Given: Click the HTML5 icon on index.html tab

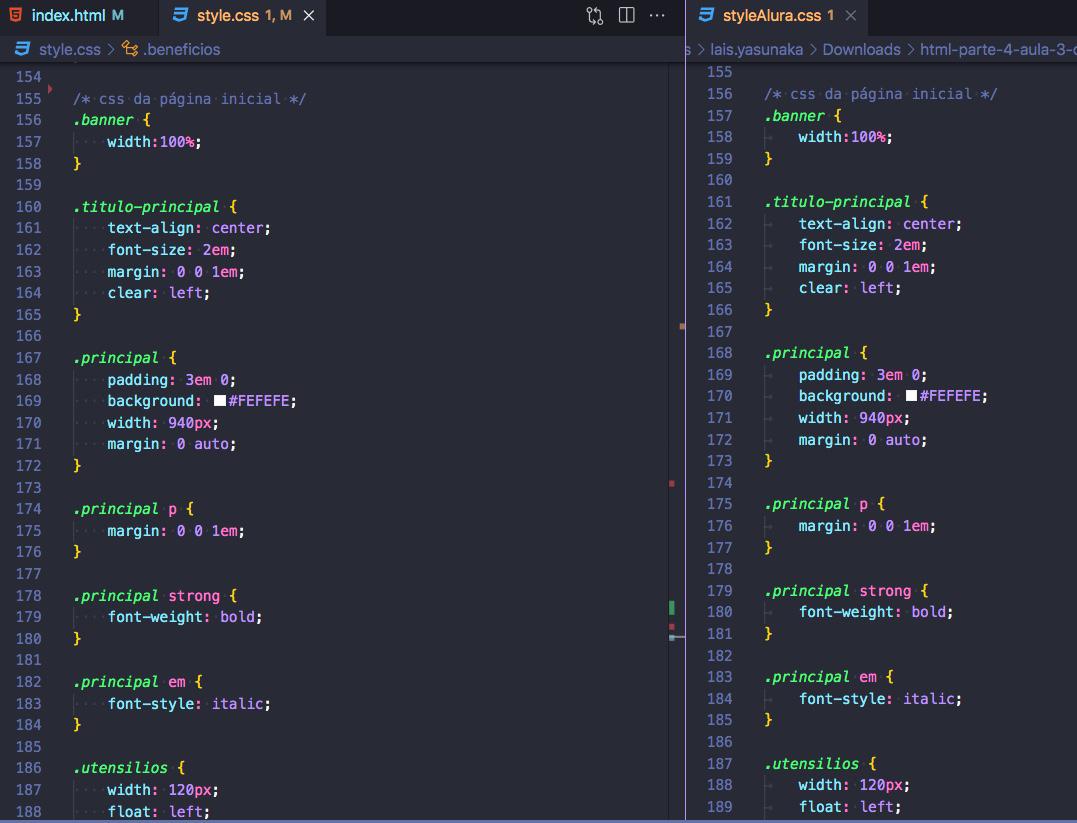Looking at the screenshot, I should 15,14.
